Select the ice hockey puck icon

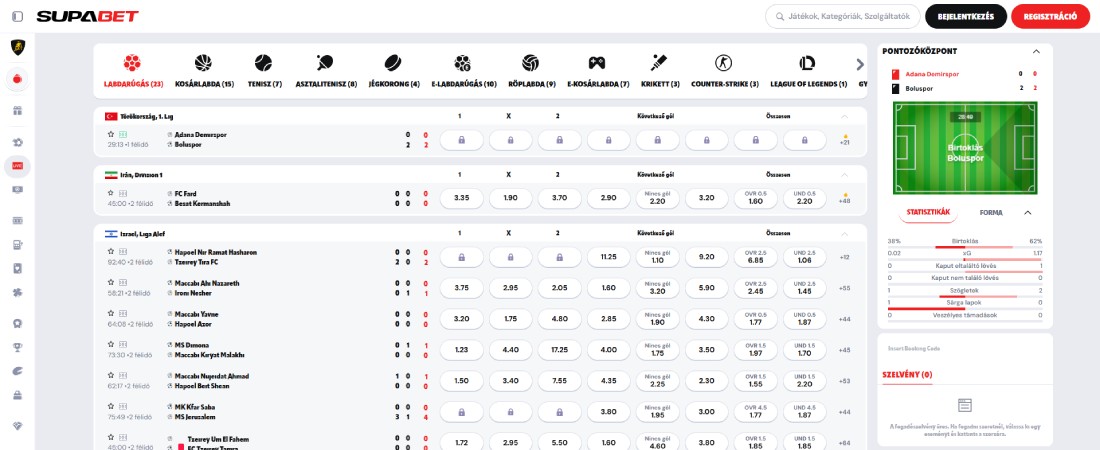click(394, 63)
